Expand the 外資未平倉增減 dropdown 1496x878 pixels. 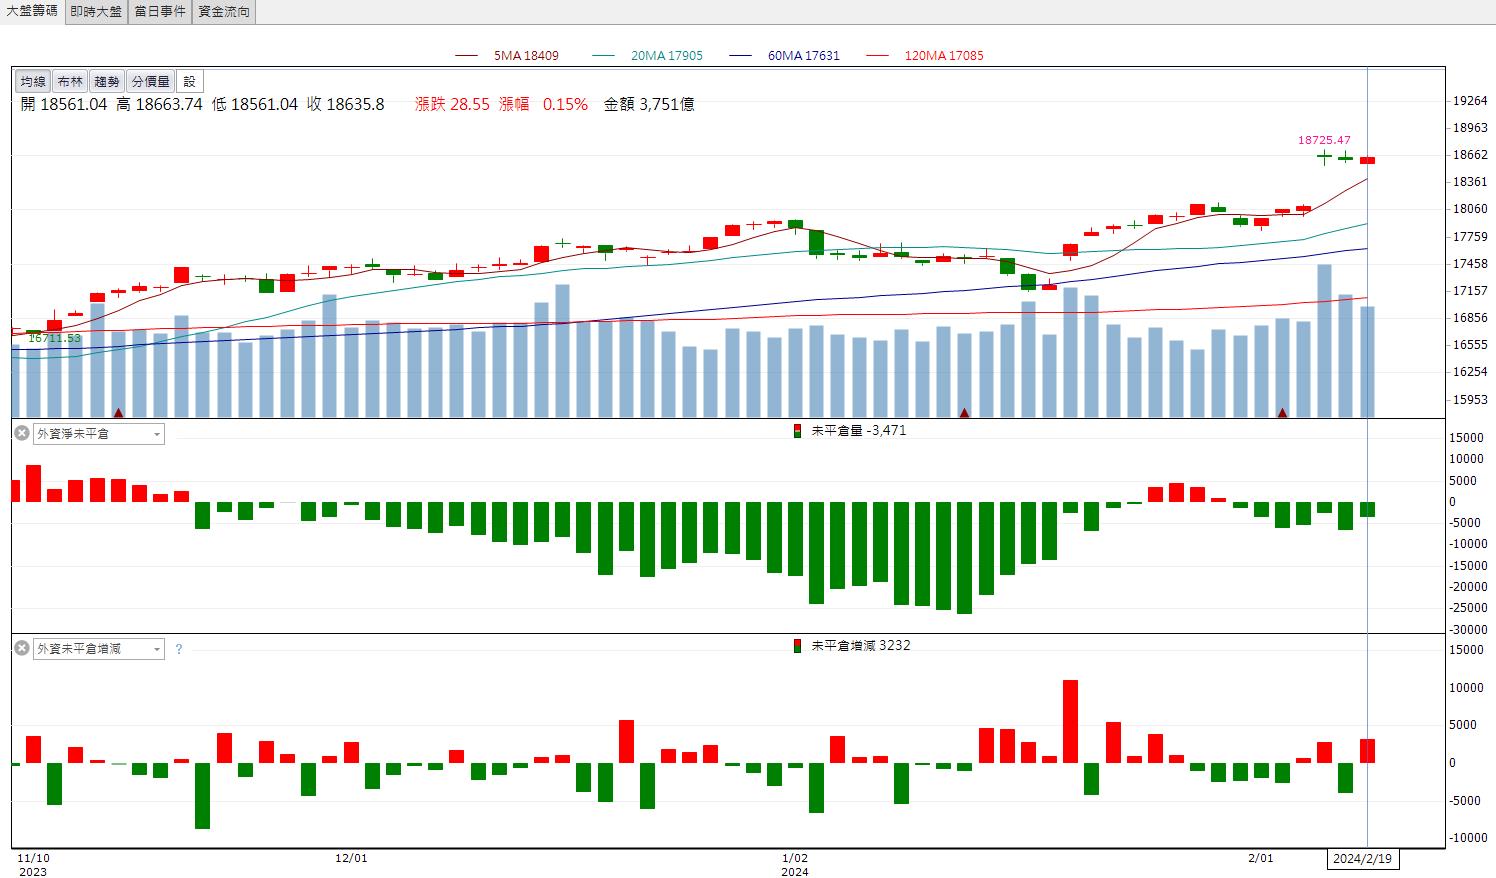(x=157, y=649)
